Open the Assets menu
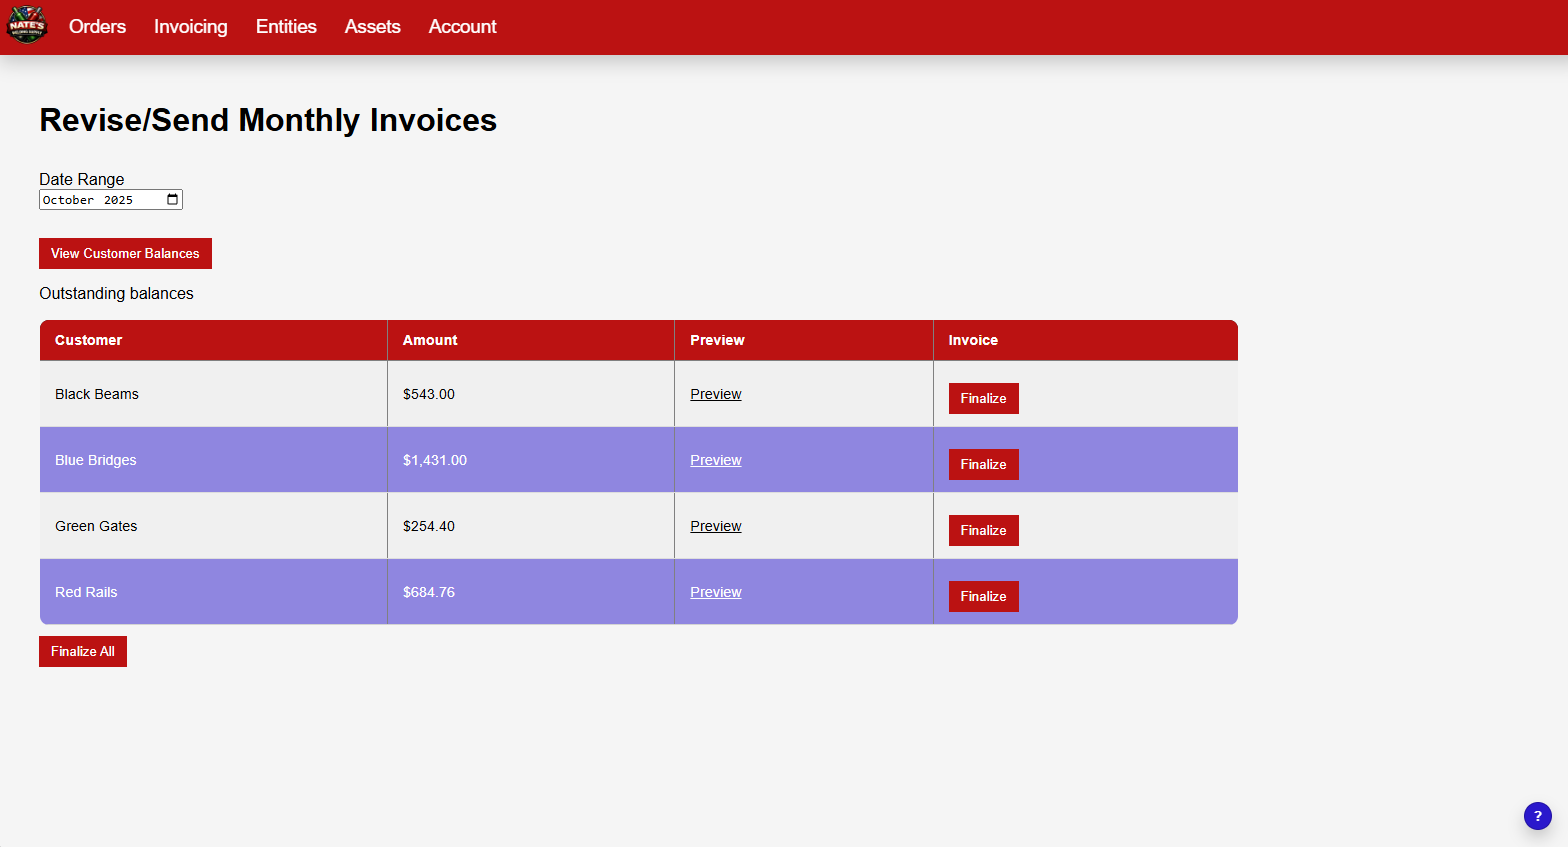1568x847 pixels. coord(373,27)
